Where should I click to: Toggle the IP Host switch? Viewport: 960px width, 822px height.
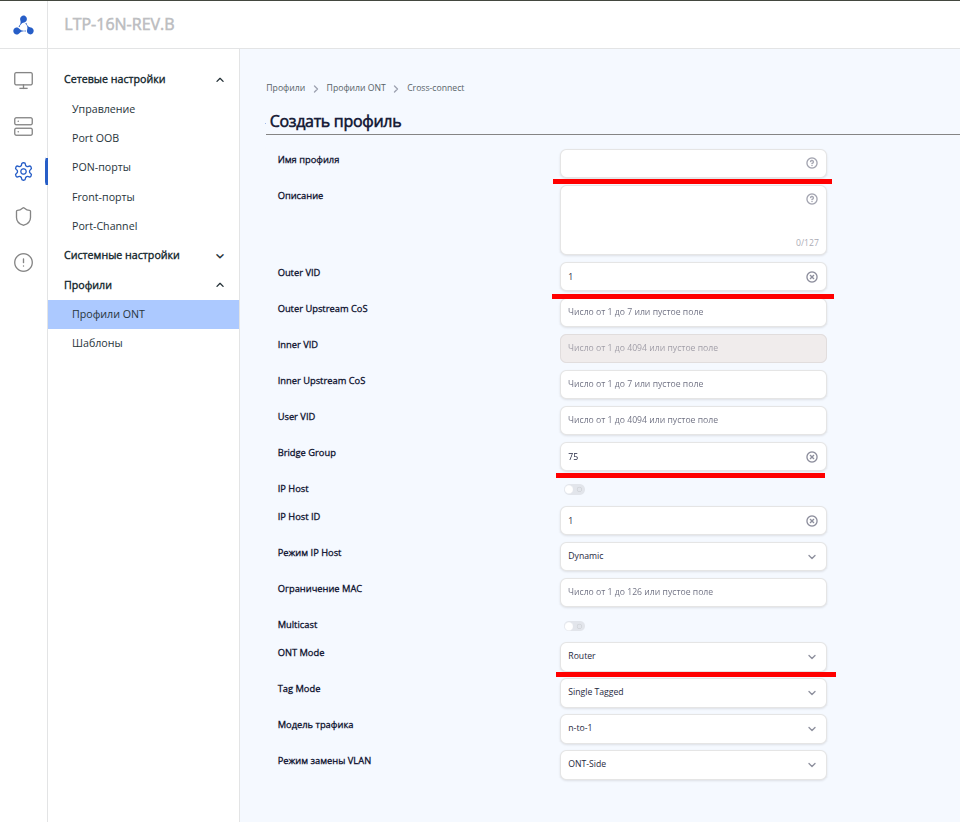click(x=574, y=489)
